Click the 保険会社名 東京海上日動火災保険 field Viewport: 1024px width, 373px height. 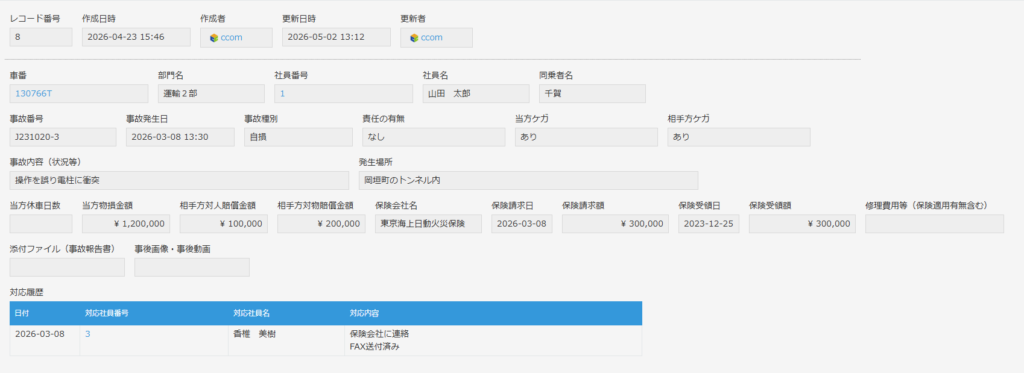pos(428,224)
